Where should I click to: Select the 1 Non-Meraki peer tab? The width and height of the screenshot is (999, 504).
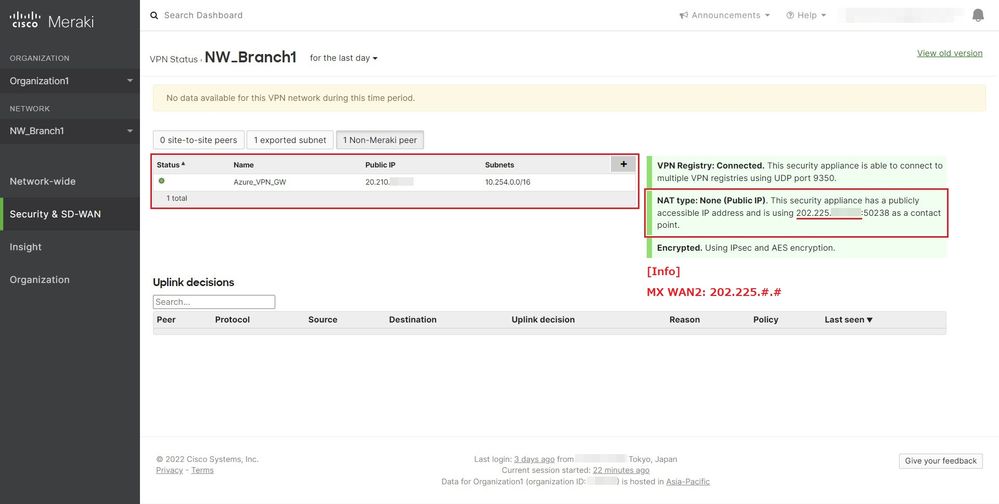click(379, 140)
